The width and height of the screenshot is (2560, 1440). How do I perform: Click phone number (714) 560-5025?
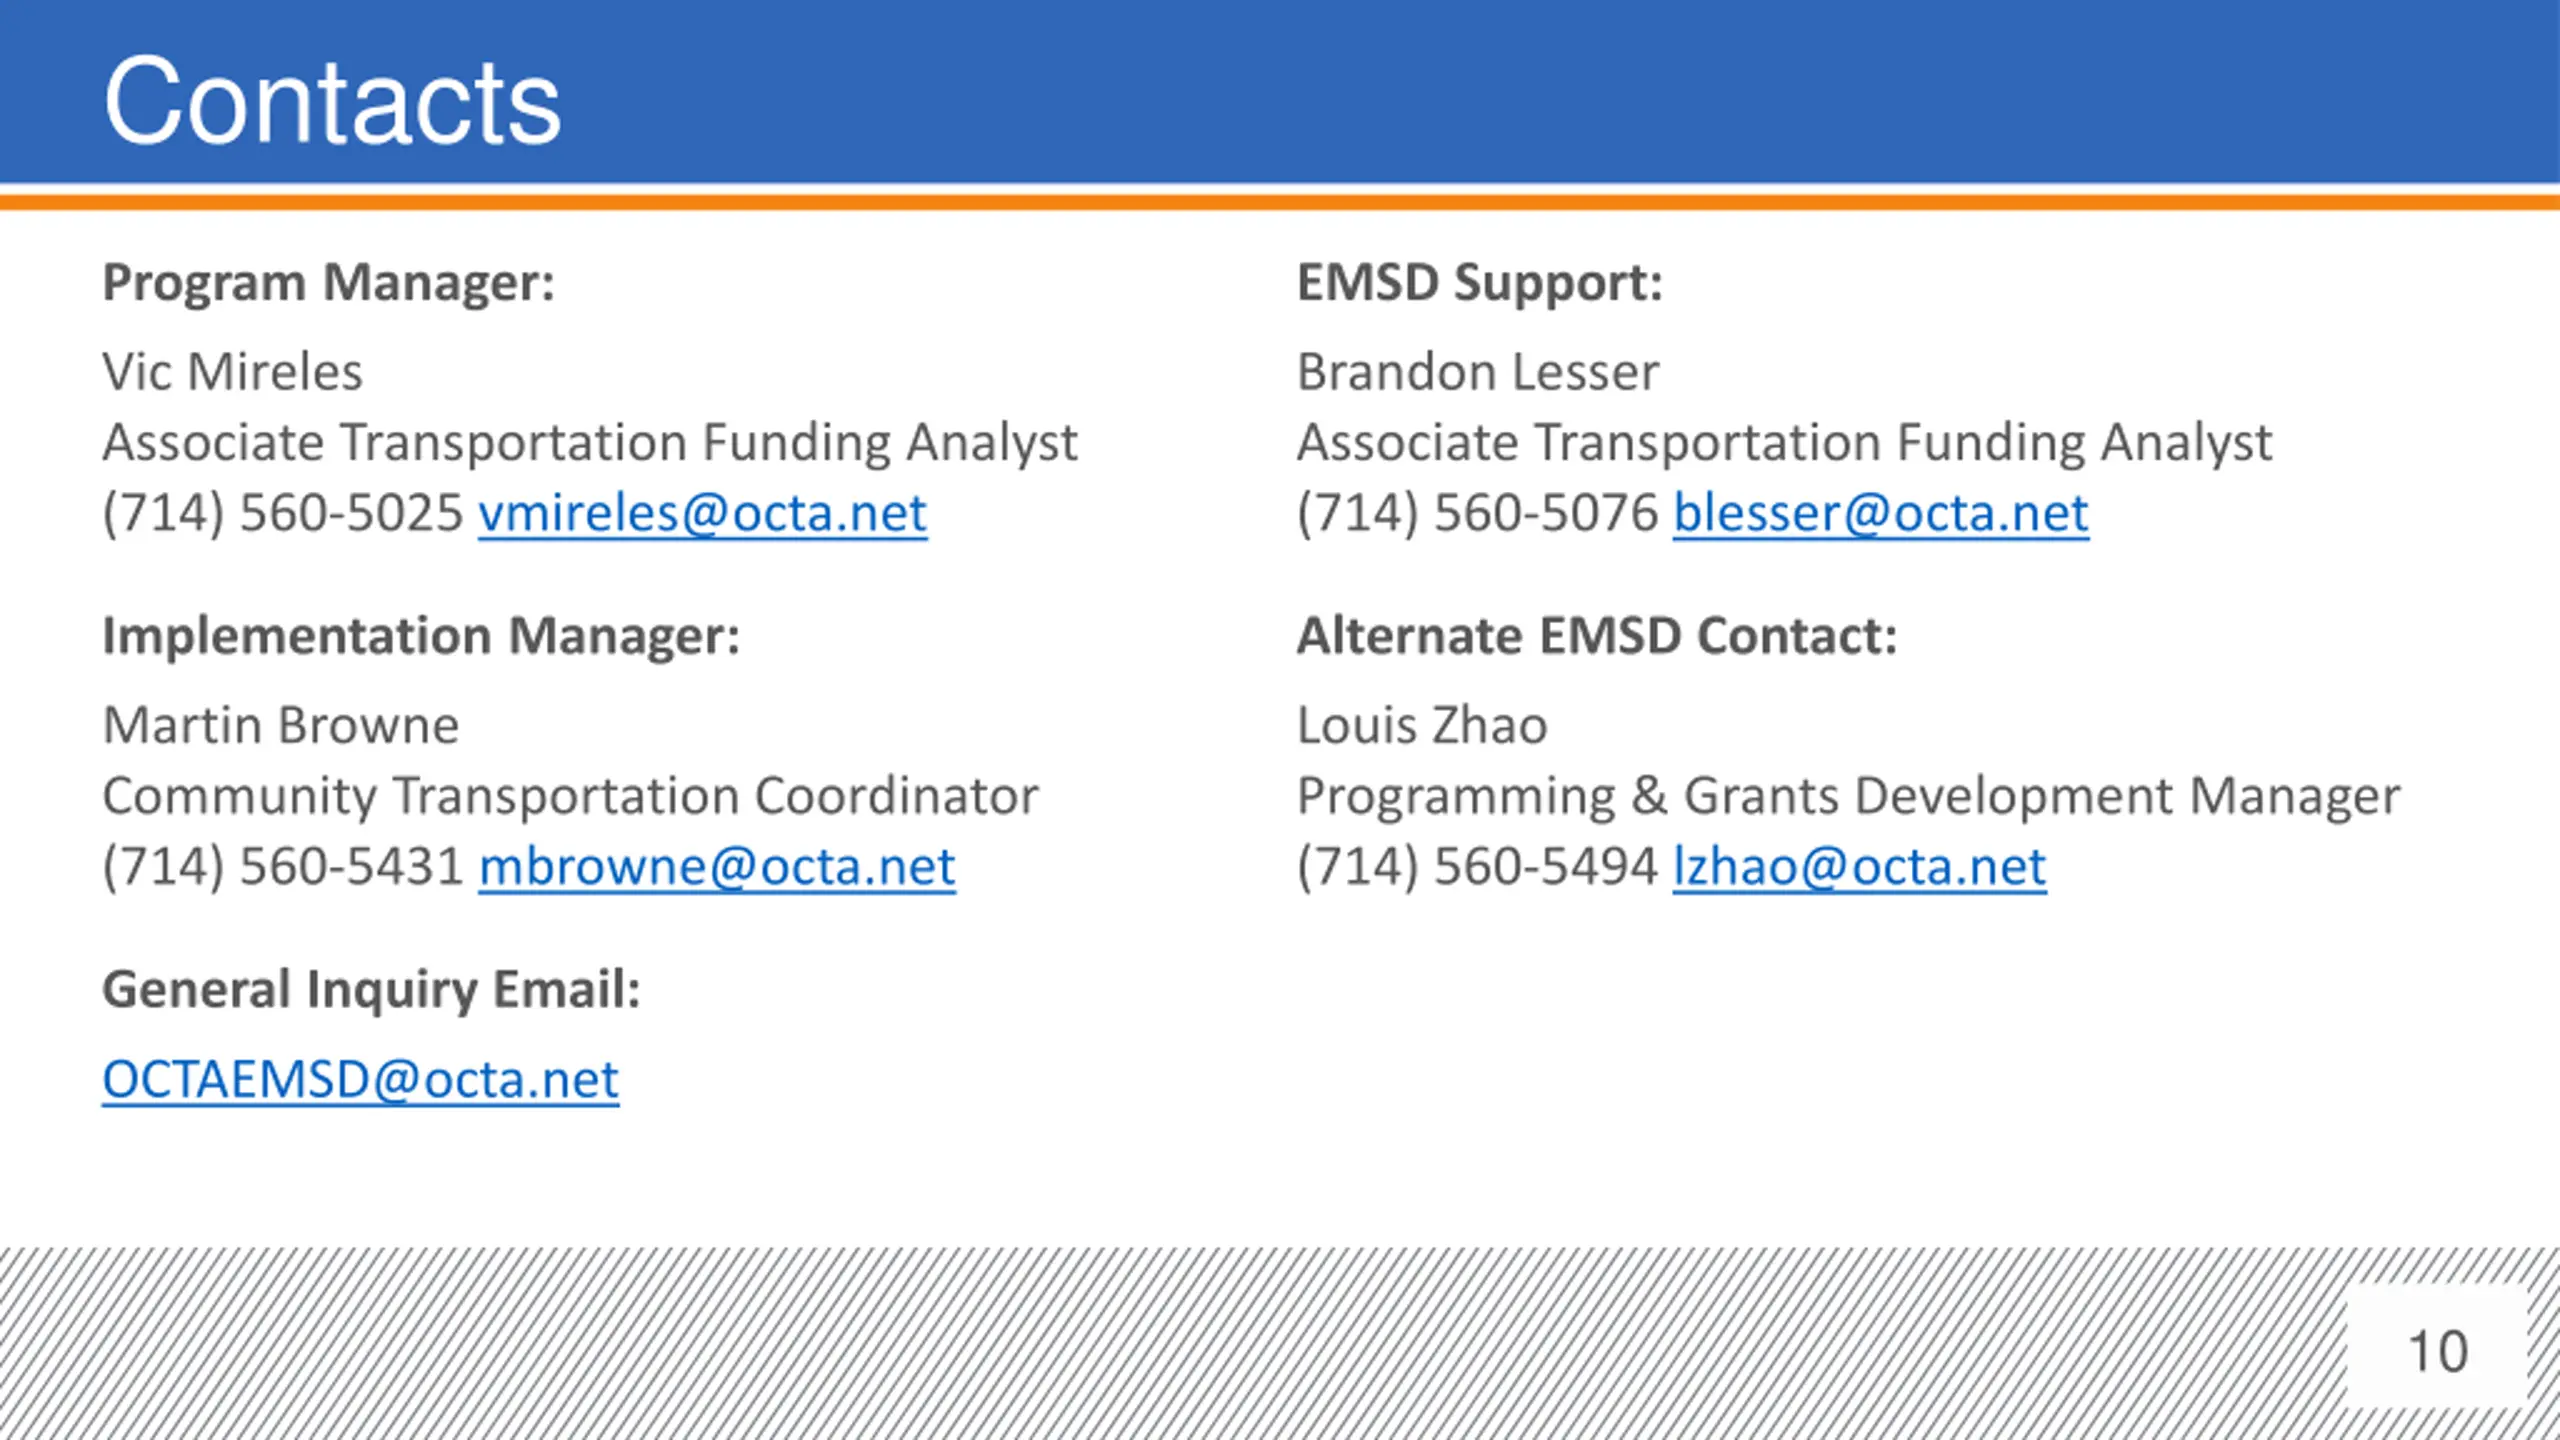tap(283, 514)
